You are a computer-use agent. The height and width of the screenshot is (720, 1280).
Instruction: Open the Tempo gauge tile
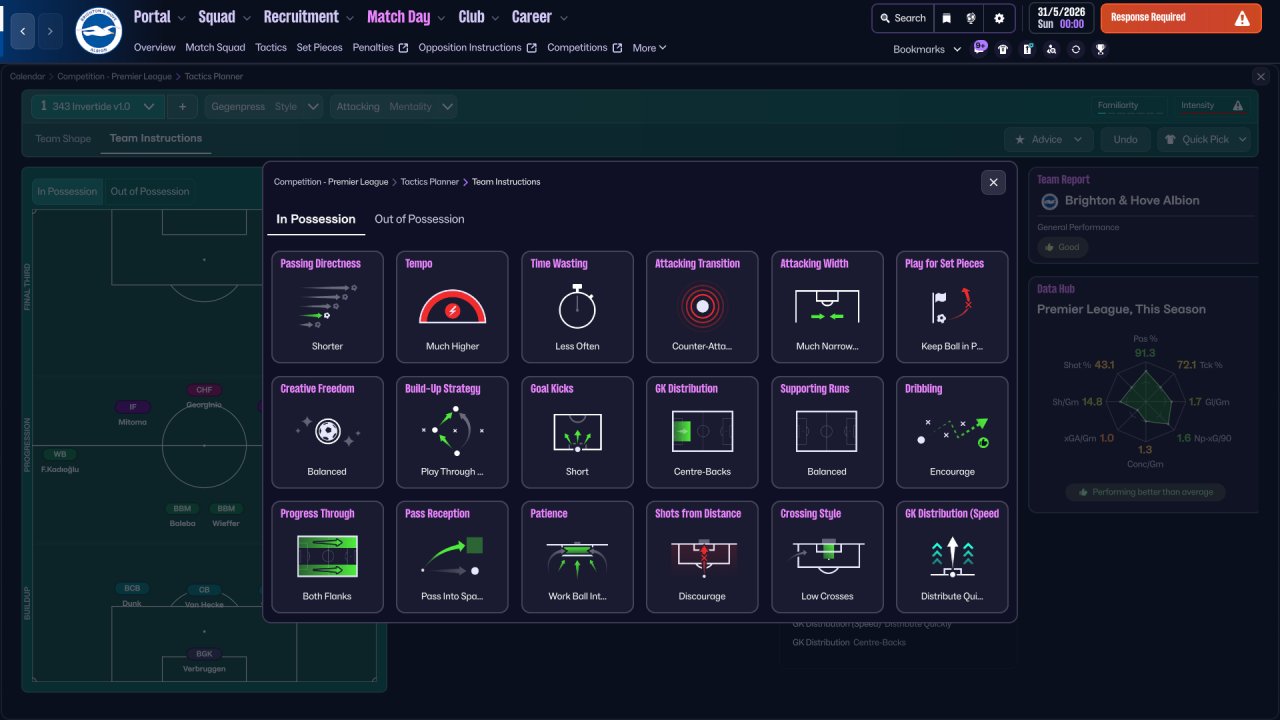[452, 307]
